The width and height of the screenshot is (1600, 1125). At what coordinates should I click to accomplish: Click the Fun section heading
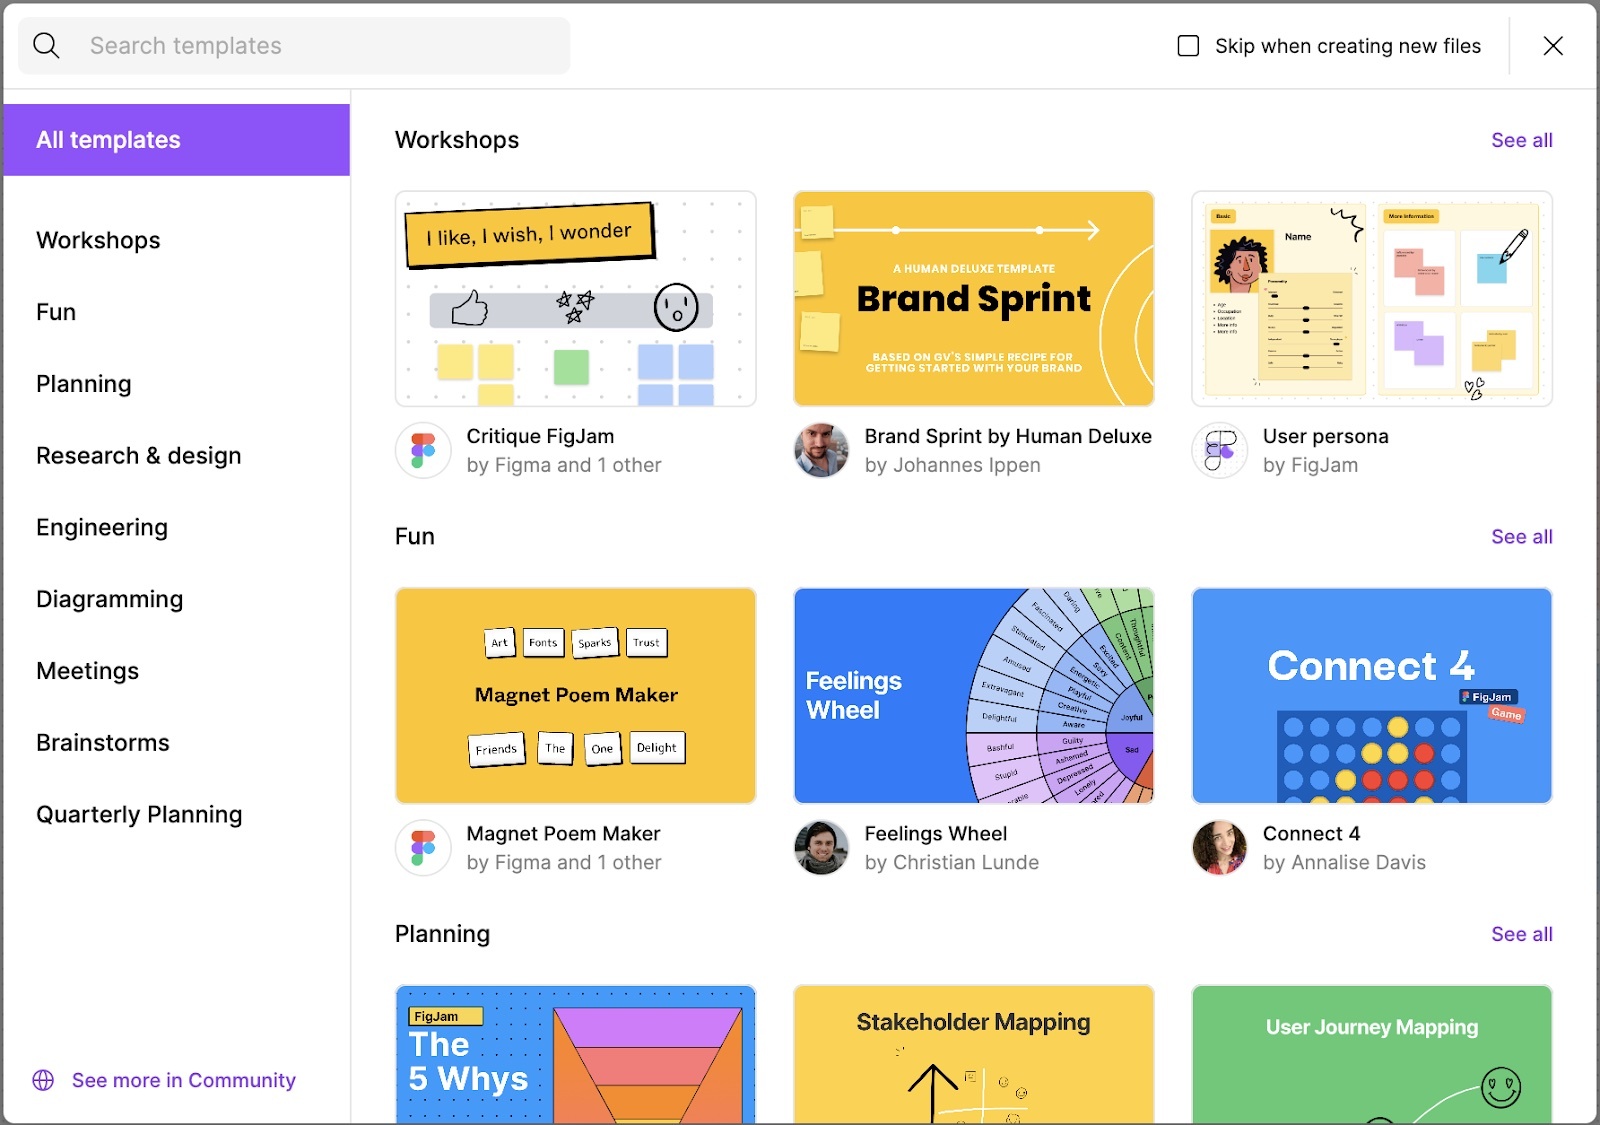pos(415,537)
